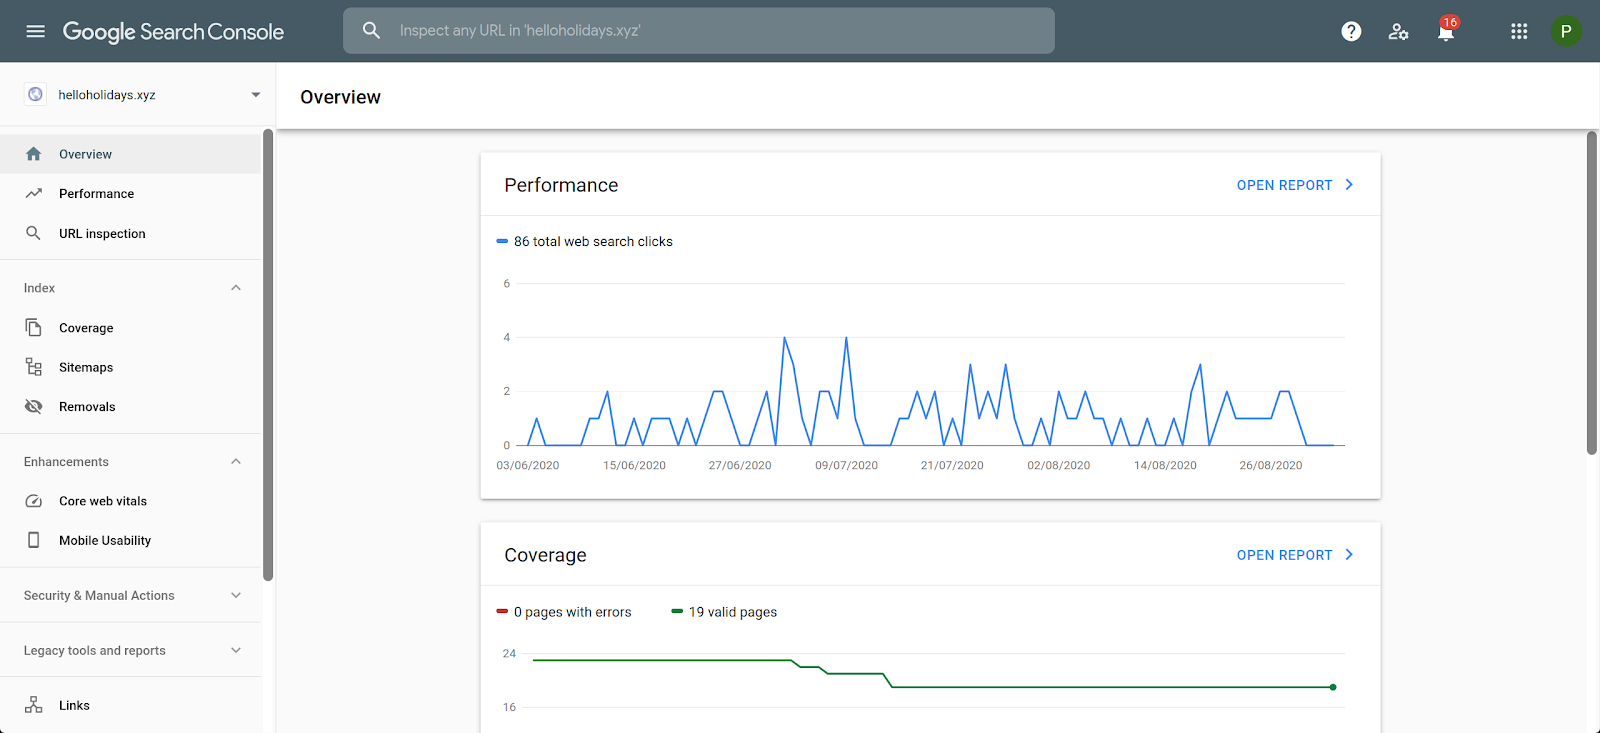
Task: Open the notifications bell with 16 badge
Action: pos(1447,30)
